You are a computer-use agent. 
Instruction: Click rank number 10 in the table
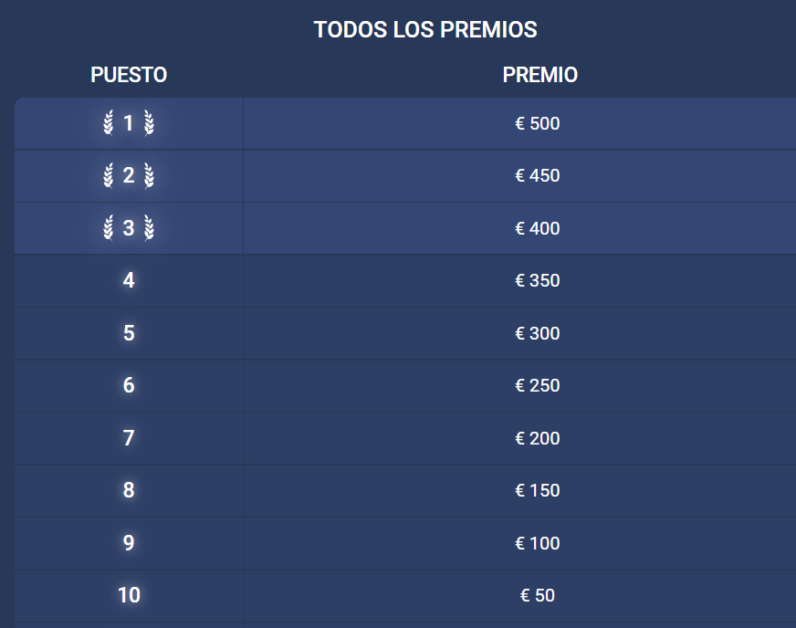(129, 595)
